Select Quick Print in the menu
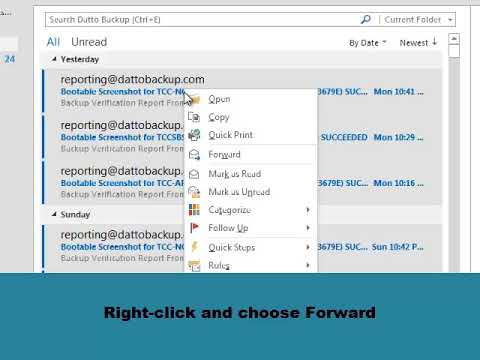 251,135
